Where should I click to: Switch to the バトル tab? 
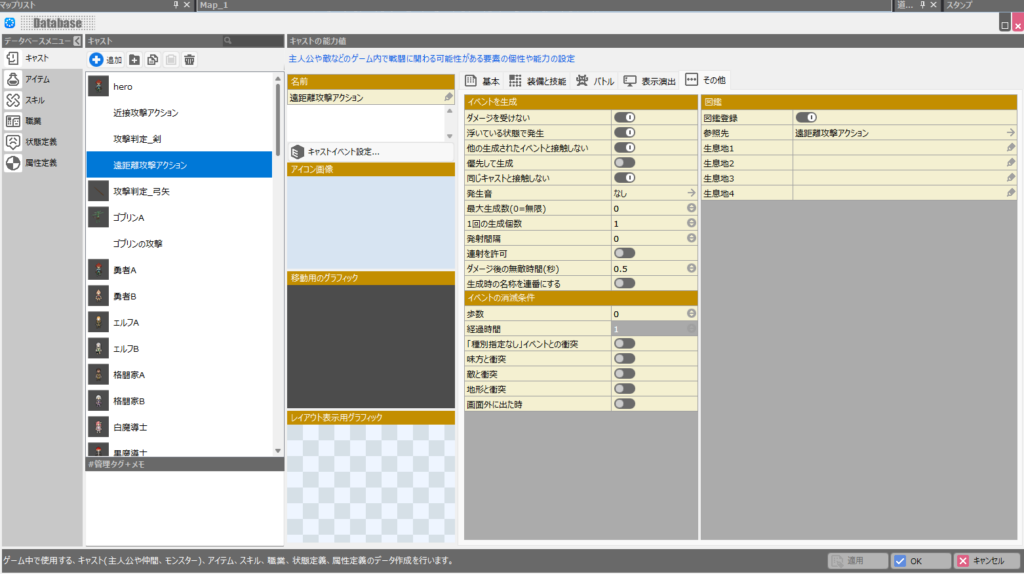pyautogui.click(x=596, y=80)
